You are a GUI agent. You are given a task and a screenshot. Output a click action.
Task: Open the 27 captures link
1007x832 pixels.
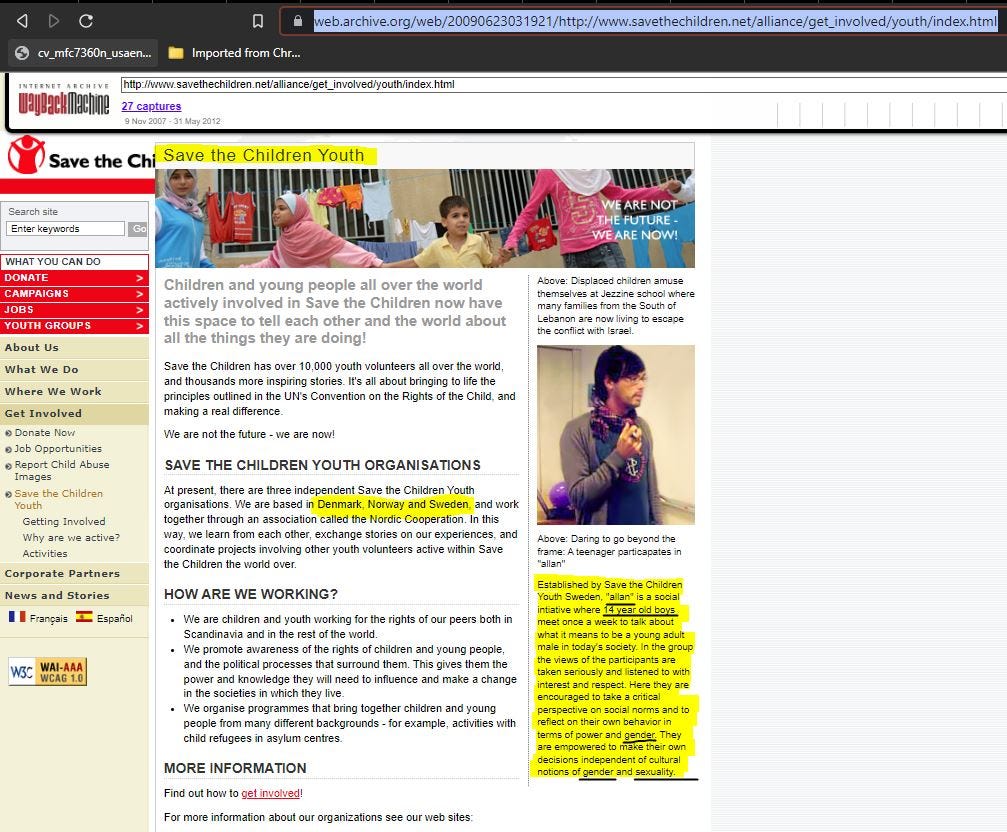click(152, 107)
